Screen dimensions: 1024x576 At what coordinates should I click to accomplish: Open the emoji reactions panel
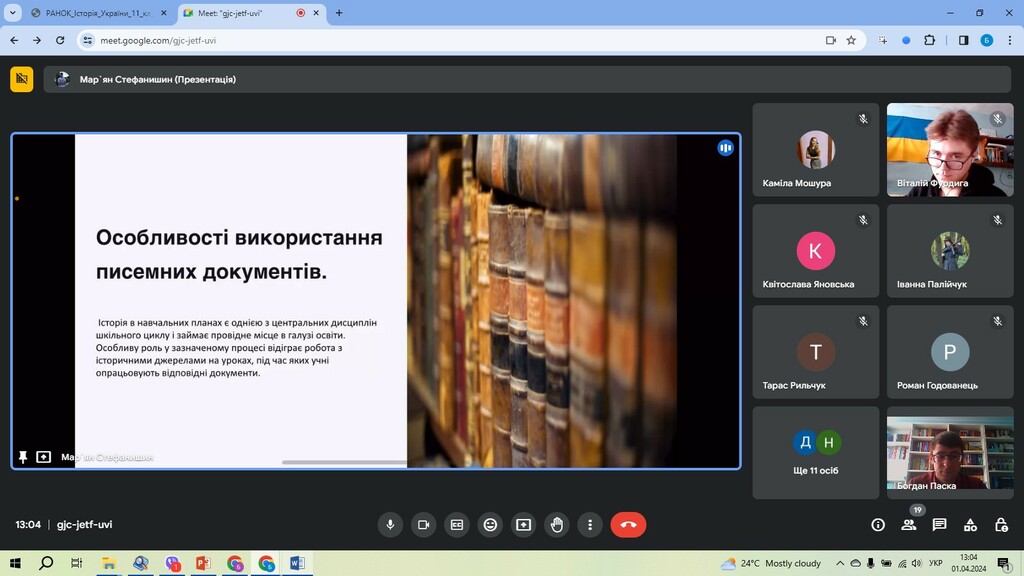pos(490,525)
